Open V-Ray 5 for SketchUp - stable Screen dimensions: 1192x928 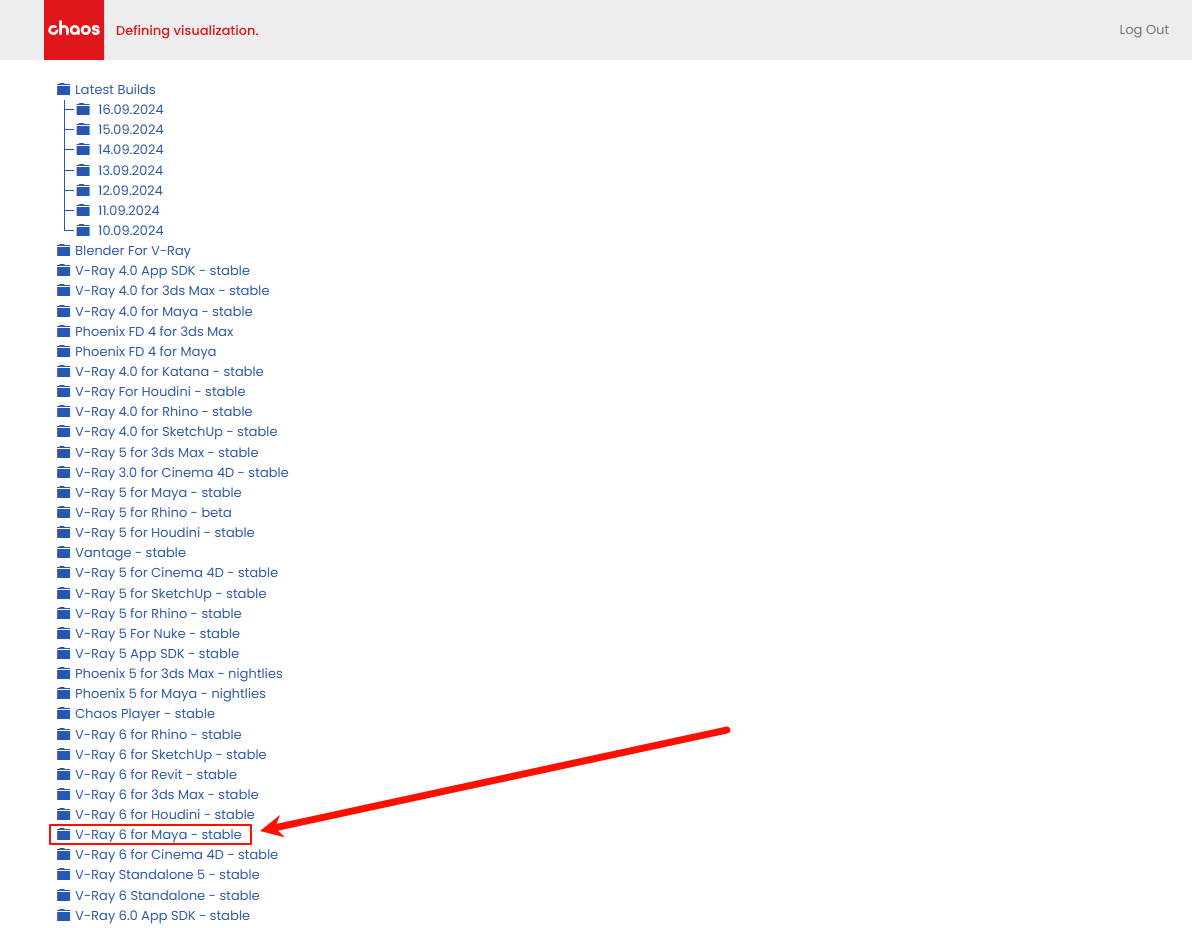tap(170, 594)
